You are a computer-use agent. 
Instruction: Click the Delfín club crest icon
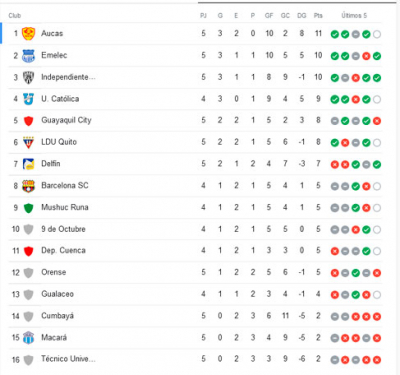coord(28,164)
